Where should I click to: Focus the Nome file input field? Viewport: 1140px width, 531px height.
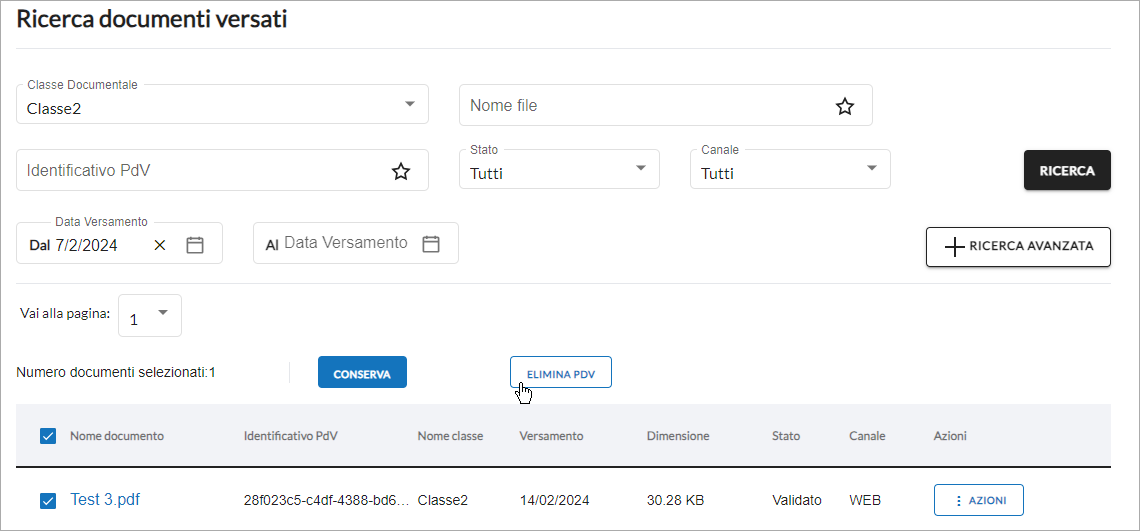click(x=647, y=105)
